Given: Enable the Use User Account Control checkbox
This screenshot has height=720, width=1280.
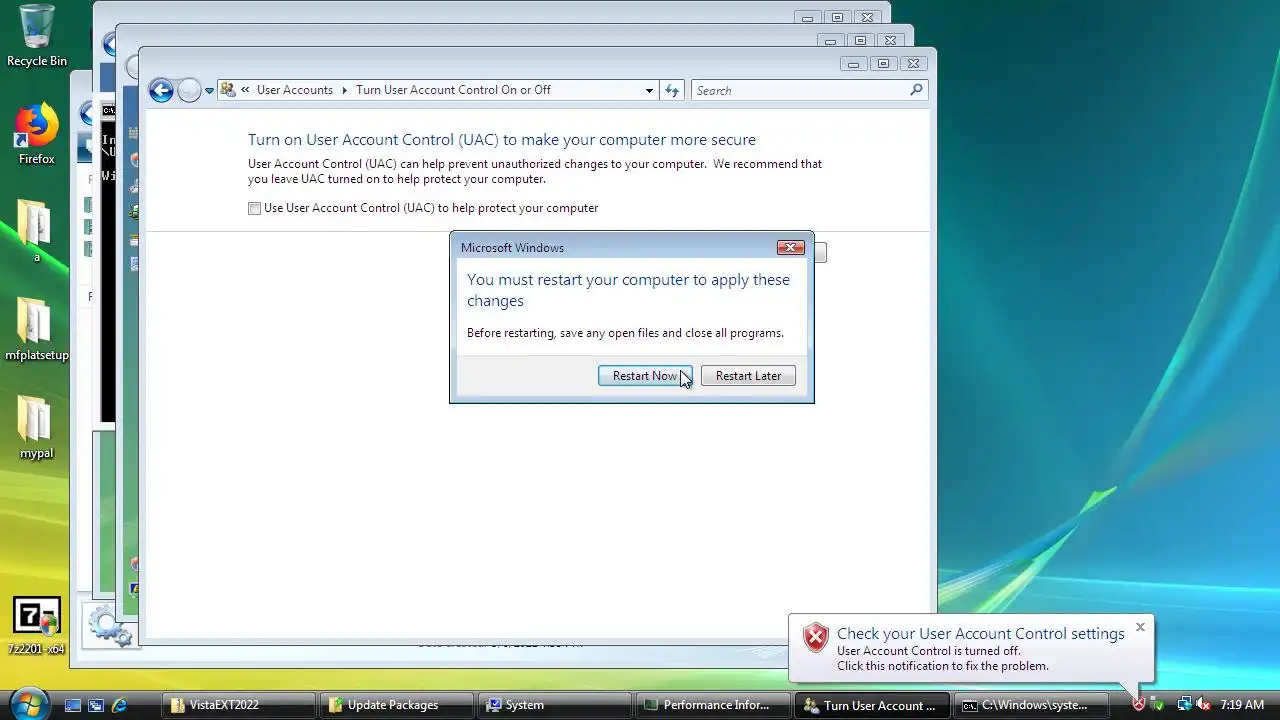Looking at the screenshot, I should (254, 208).
